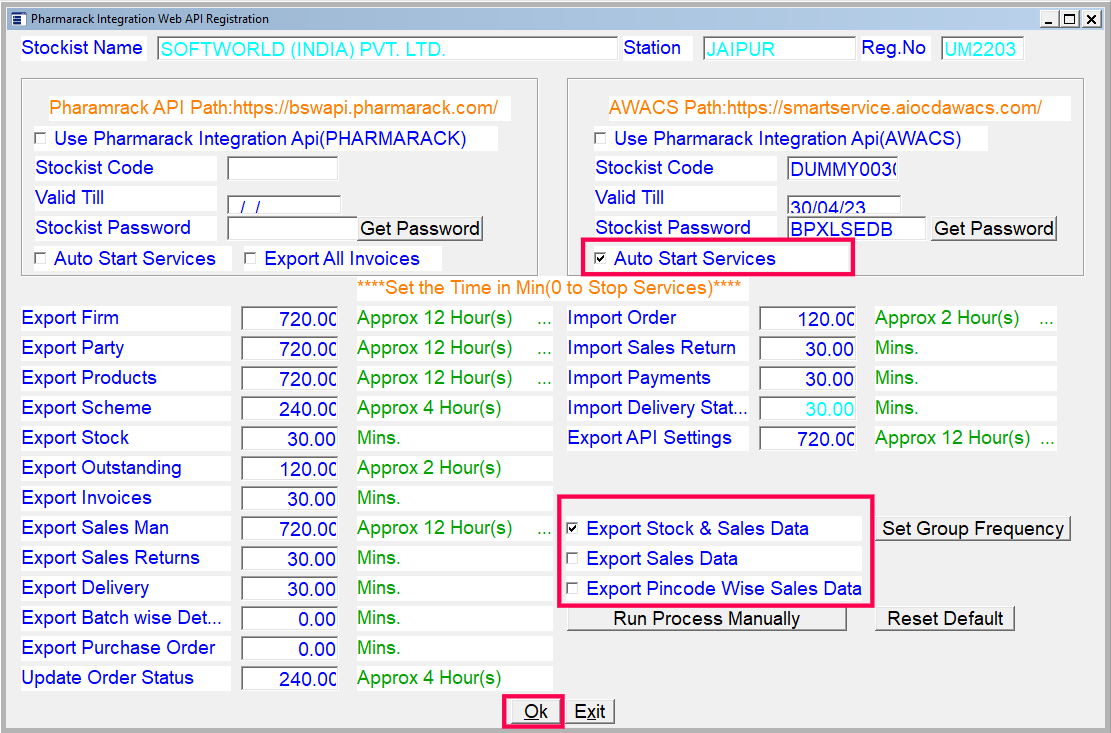
Task: Enable Use Pharmarack Integration Api(AWACS) checkbox
Action: 600,138
